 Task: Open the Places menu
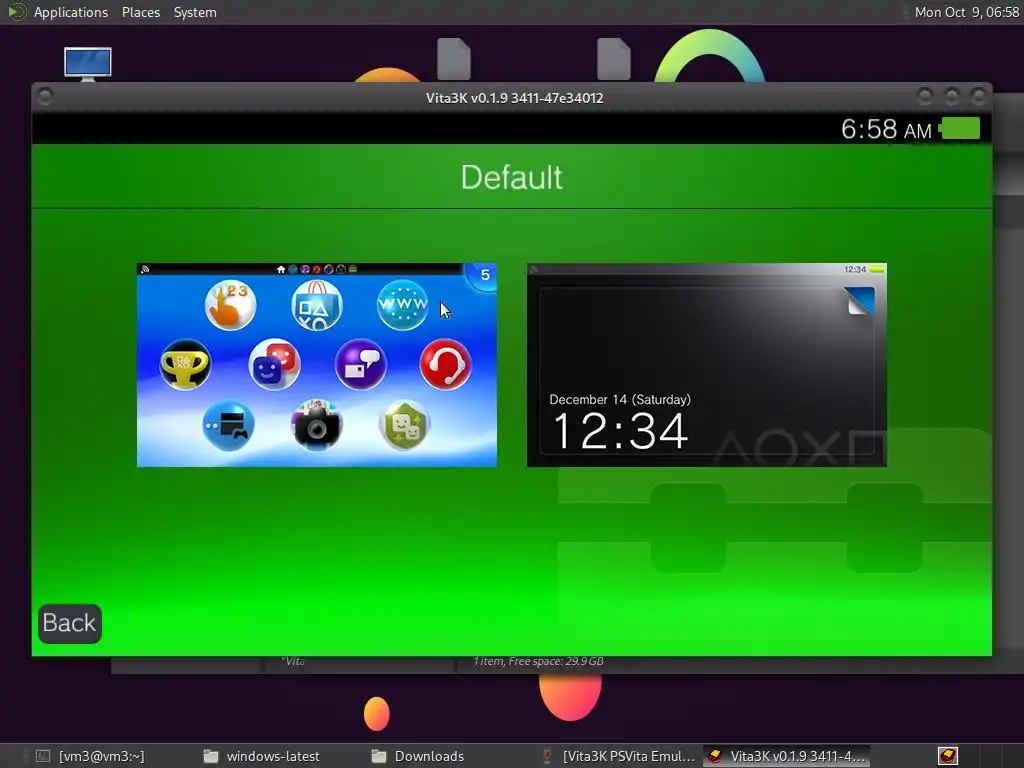[x=141, y=12]
